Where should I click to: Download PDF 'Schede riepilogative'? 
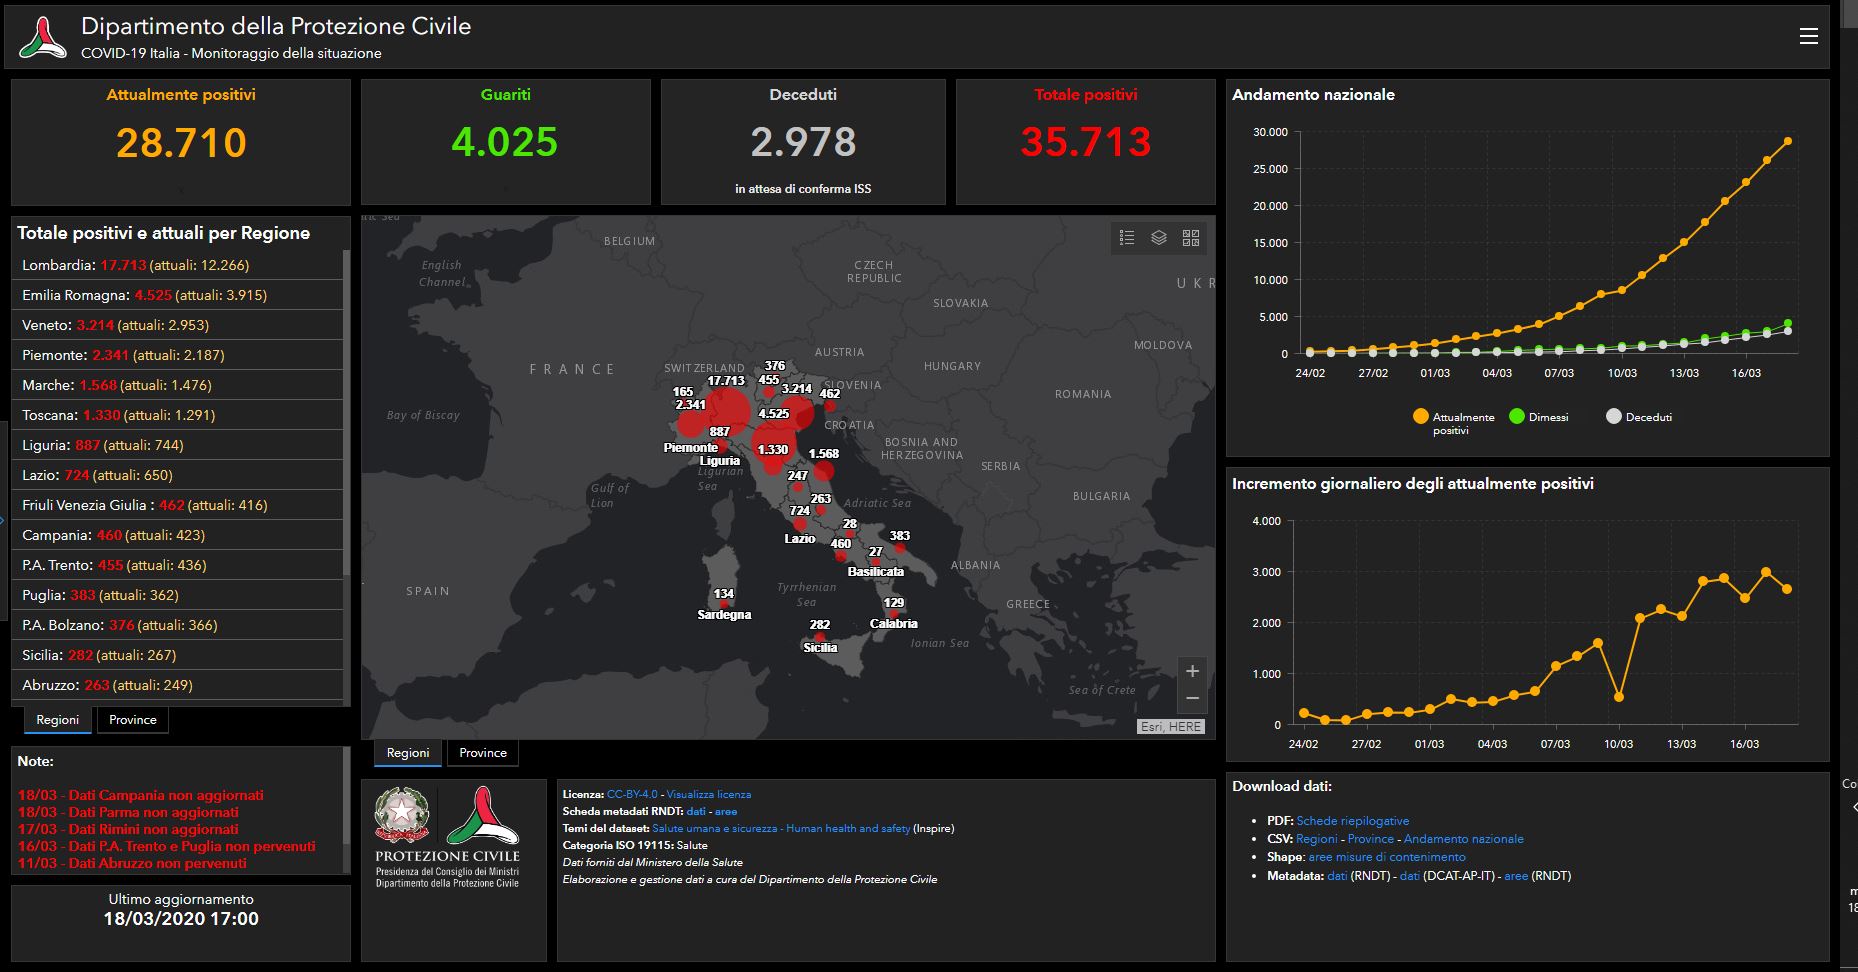click(1353, 821)
